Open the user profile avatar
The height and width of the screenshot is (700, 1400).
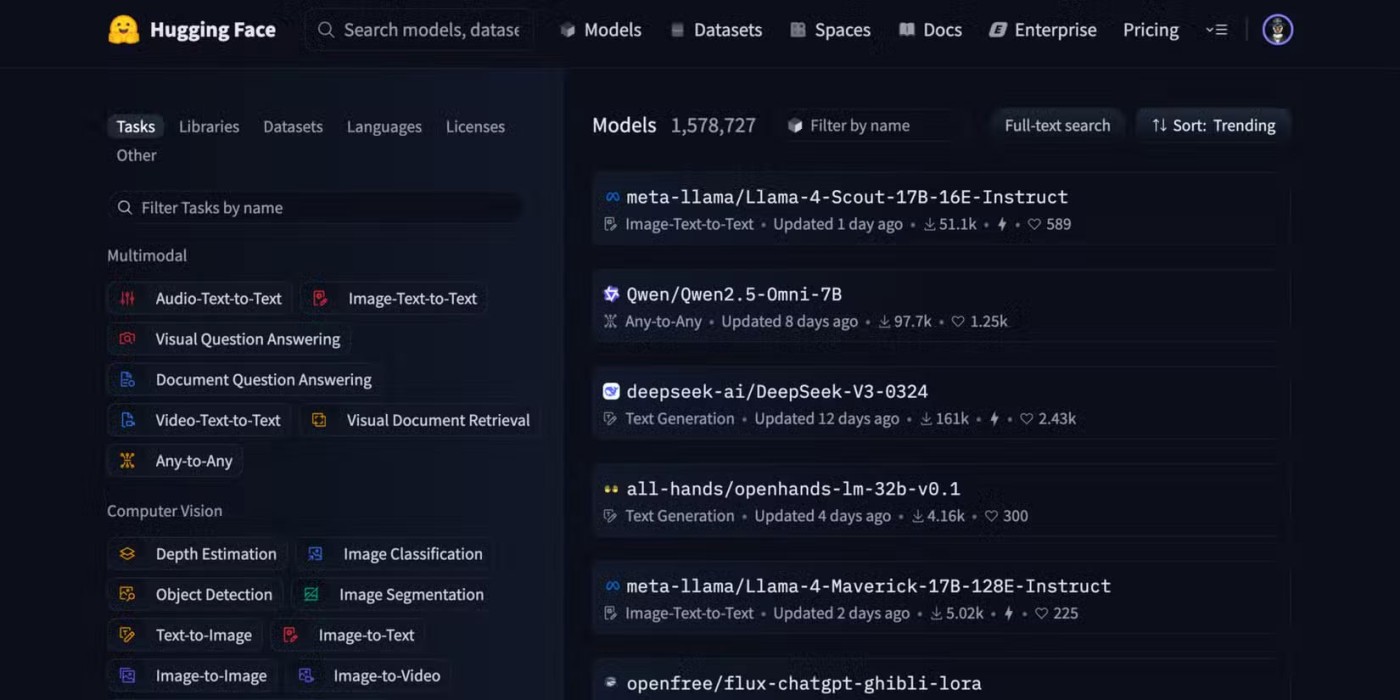tap(1277, 30)
